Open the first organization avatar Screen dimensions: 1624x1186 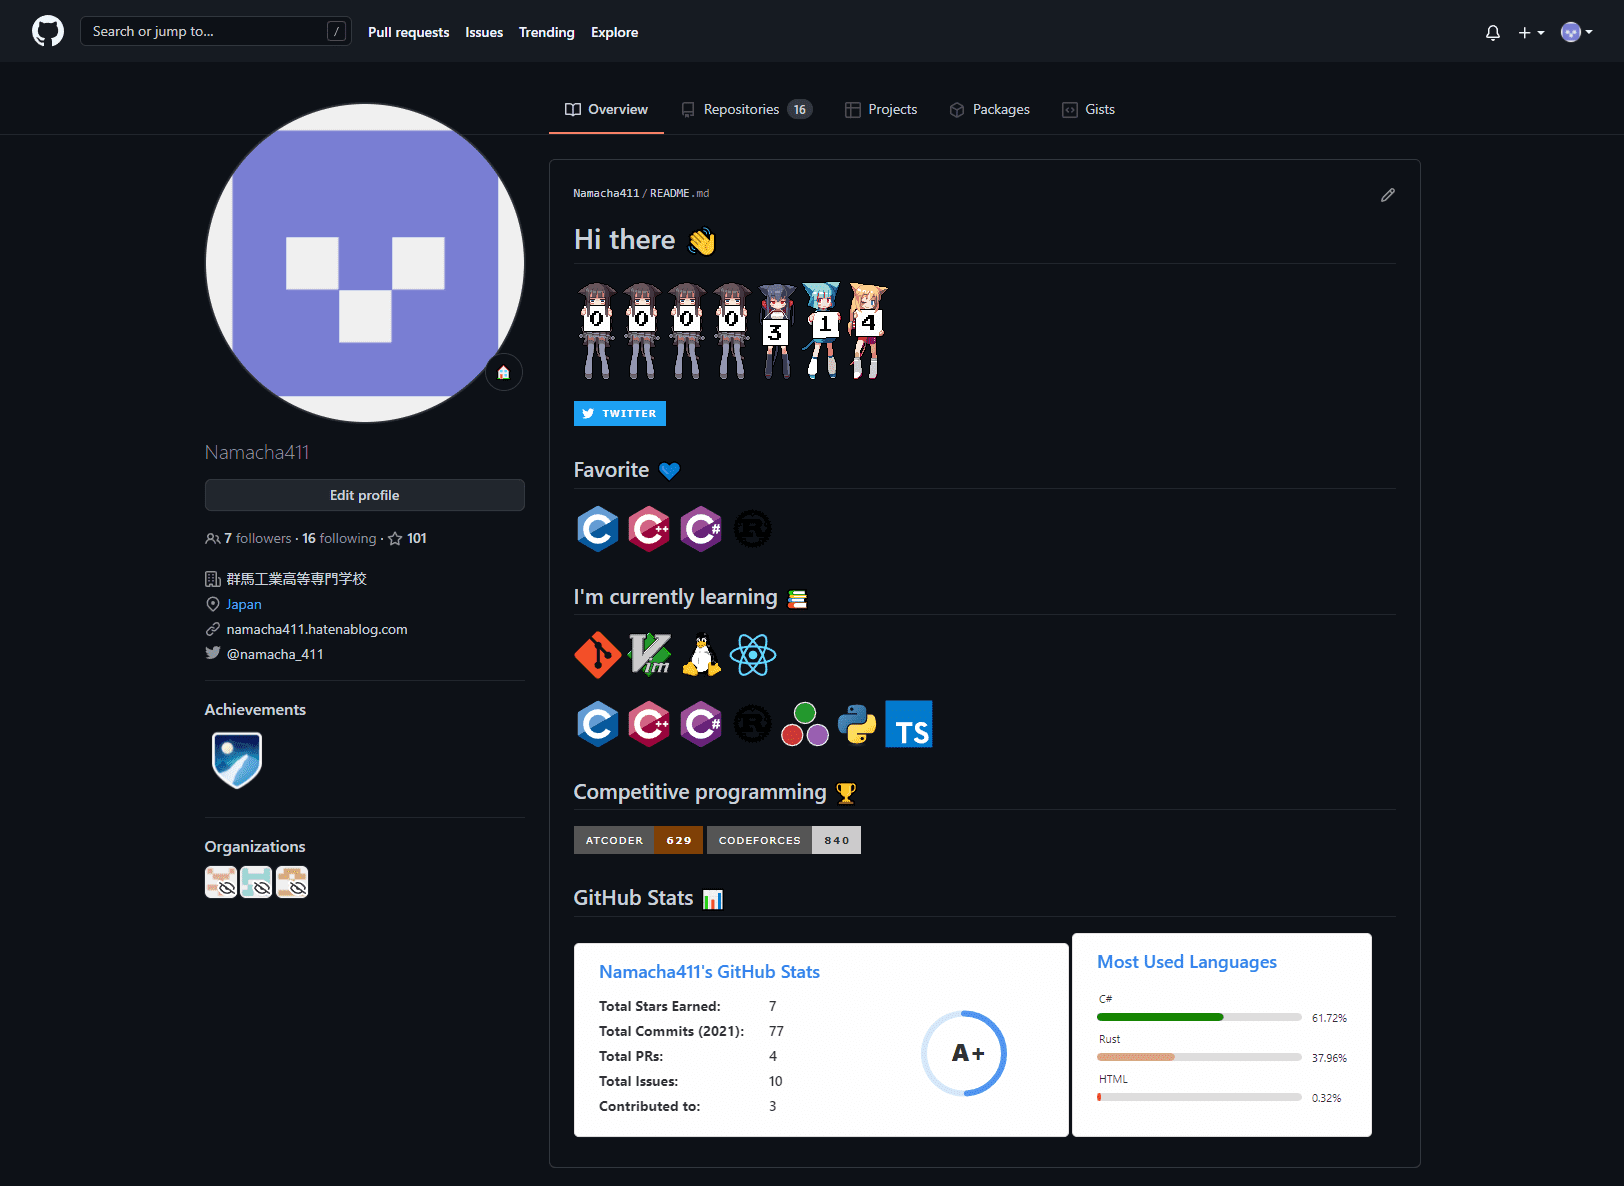(x=221, y=882)
